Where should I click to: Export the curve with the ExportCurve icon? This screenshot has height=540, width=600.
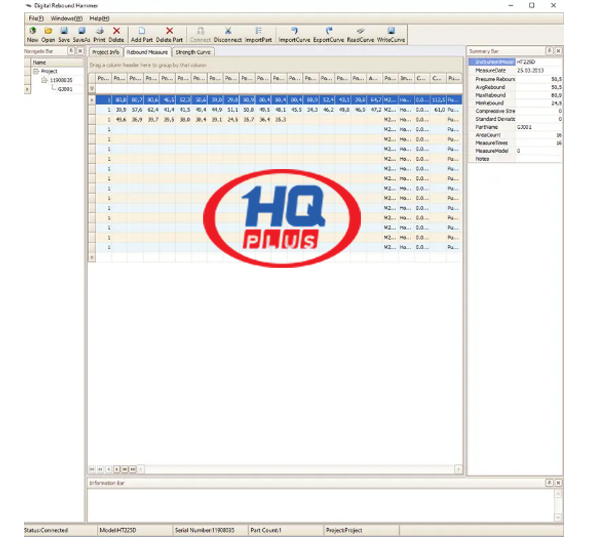(x=329, y=35)
